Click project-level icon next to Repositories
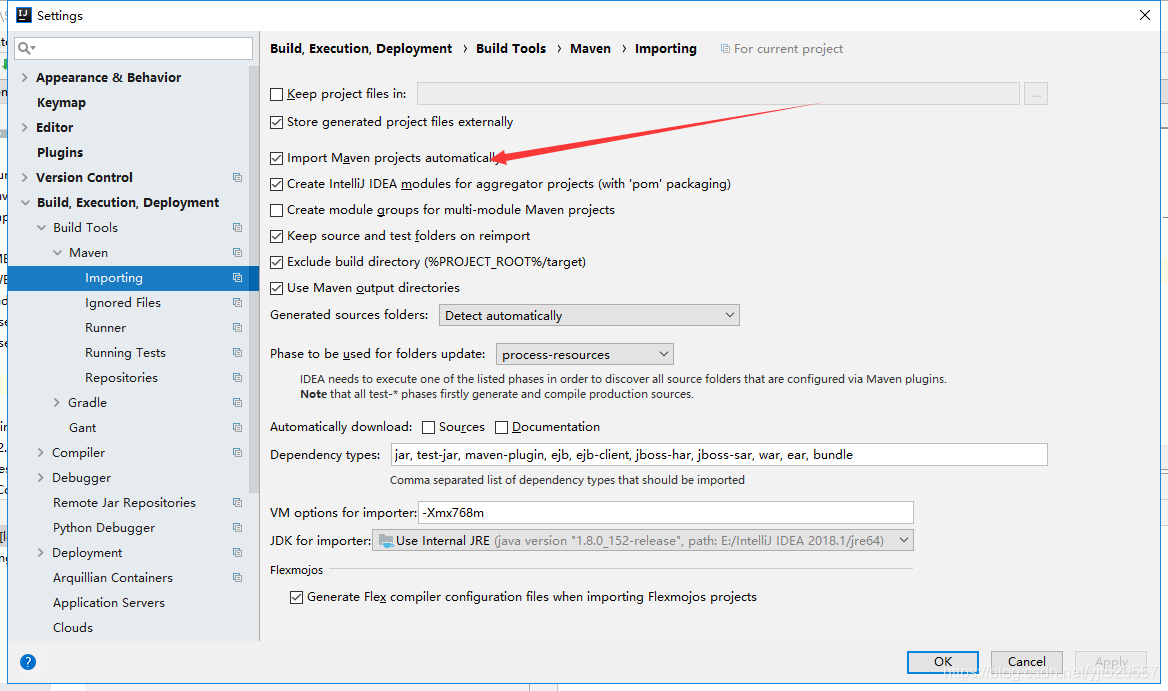The image size is (1168, 691). pos(238,378)
